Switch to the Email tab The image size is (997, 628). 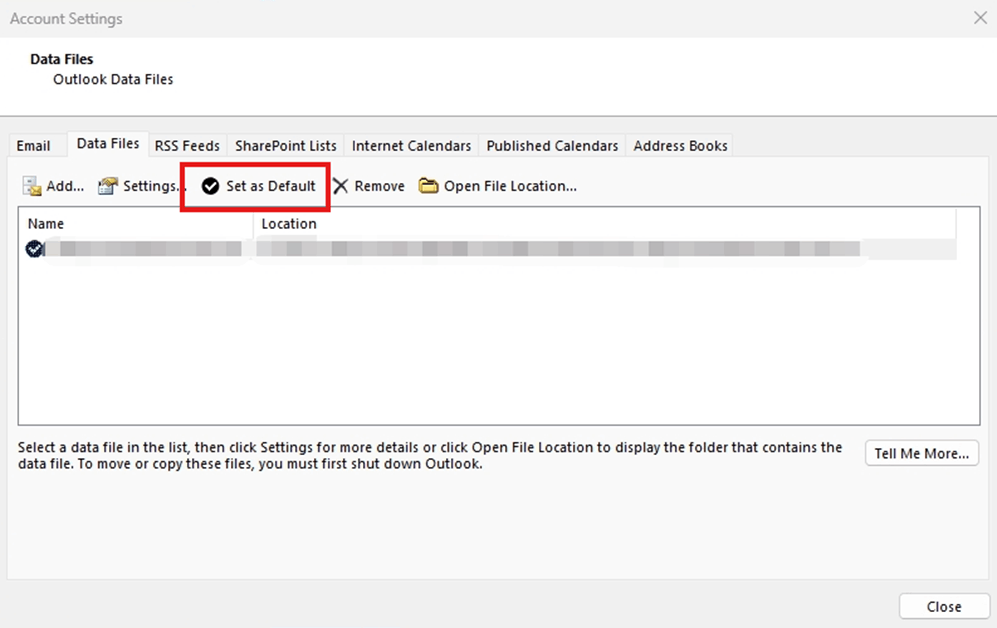(33, 146)
